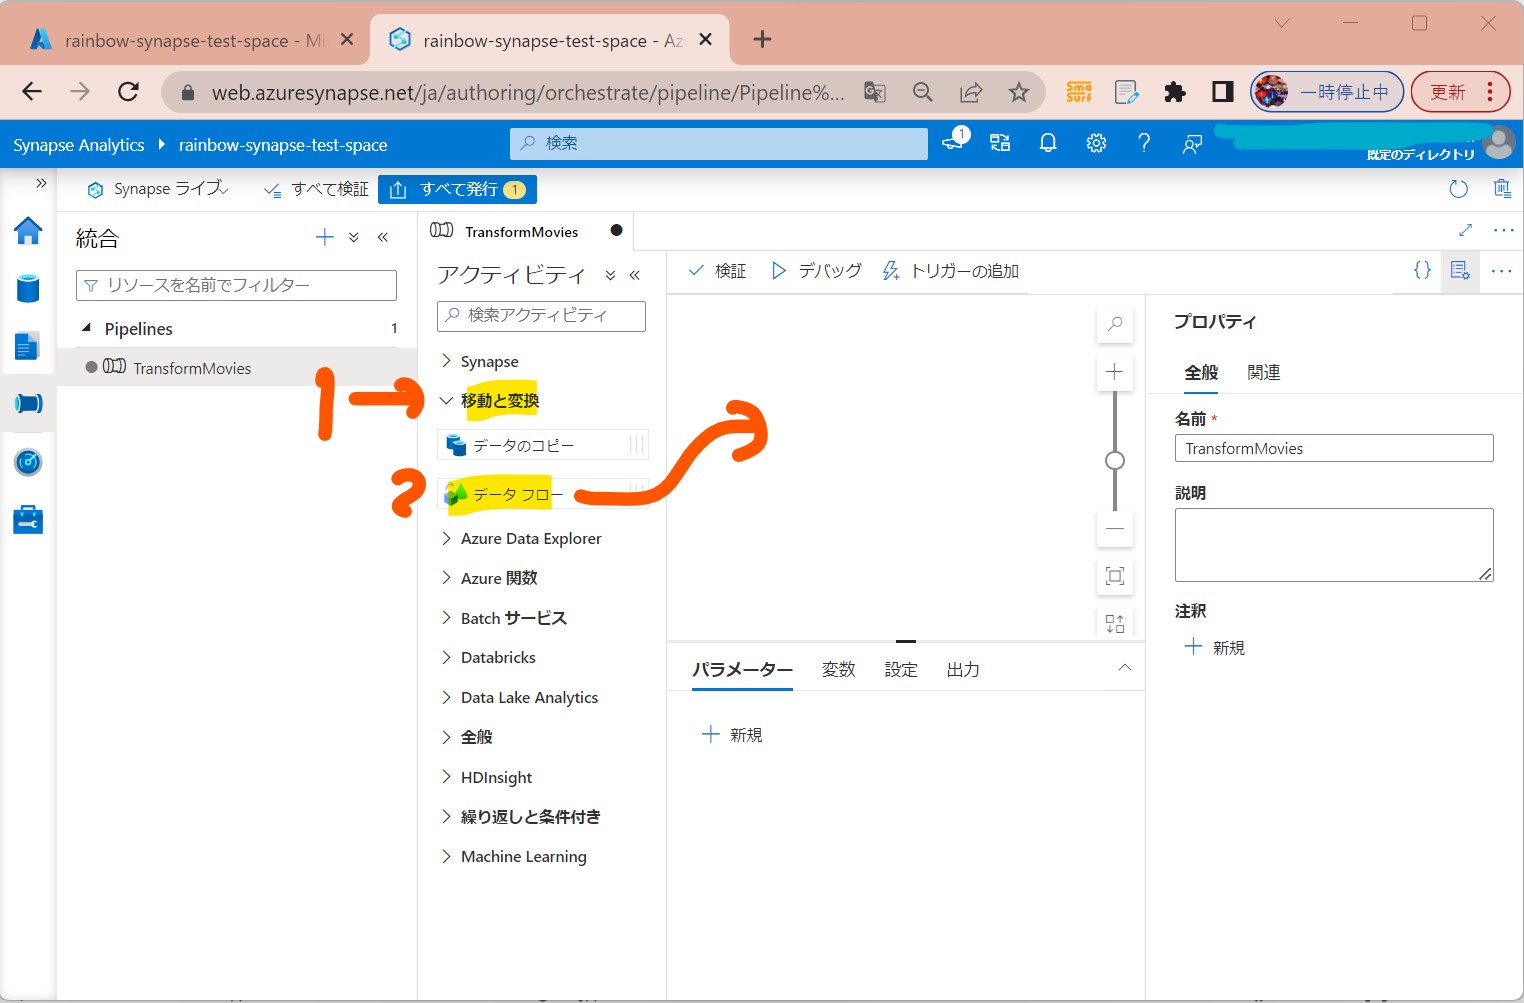Switch to the 出力 tab
The height and width of the screenshot is (1003, 1524).
pyautogui.click(x=963, y=670)
